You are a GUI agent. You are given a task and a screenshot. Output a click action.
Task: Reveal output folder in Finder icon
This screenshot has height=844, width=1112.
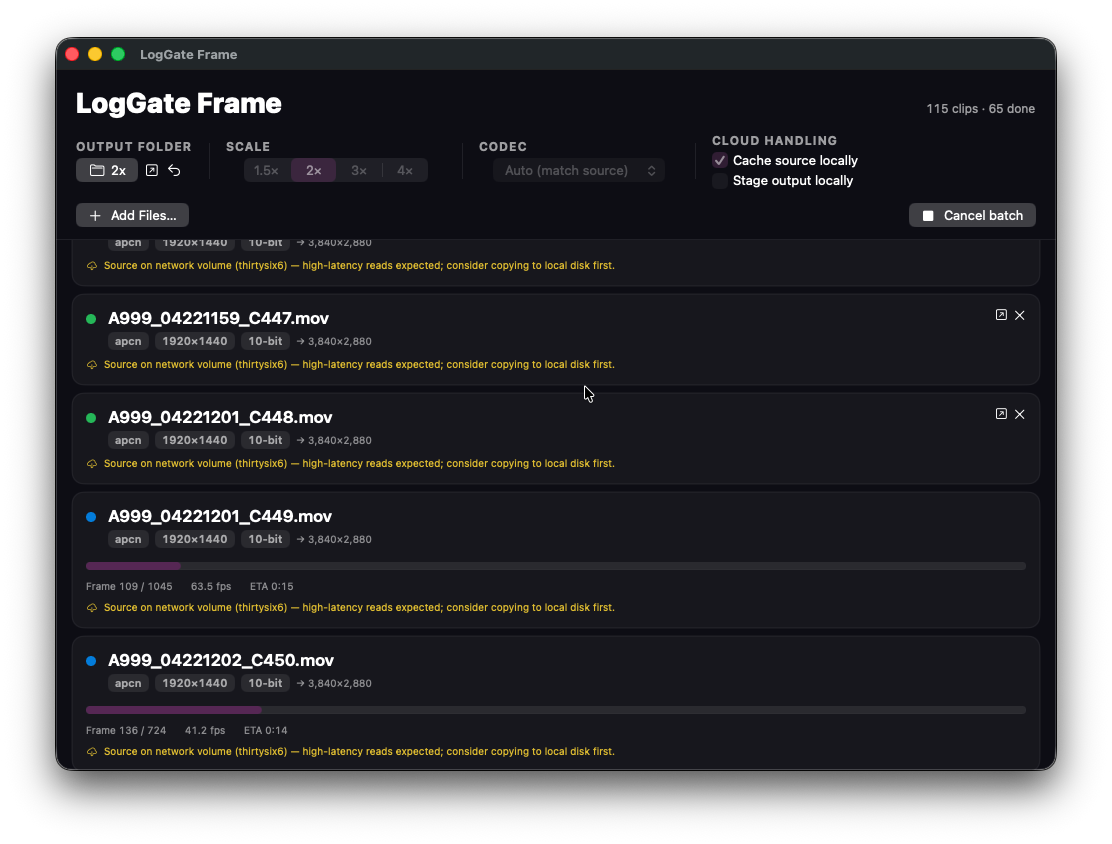[x=152, y=170]
